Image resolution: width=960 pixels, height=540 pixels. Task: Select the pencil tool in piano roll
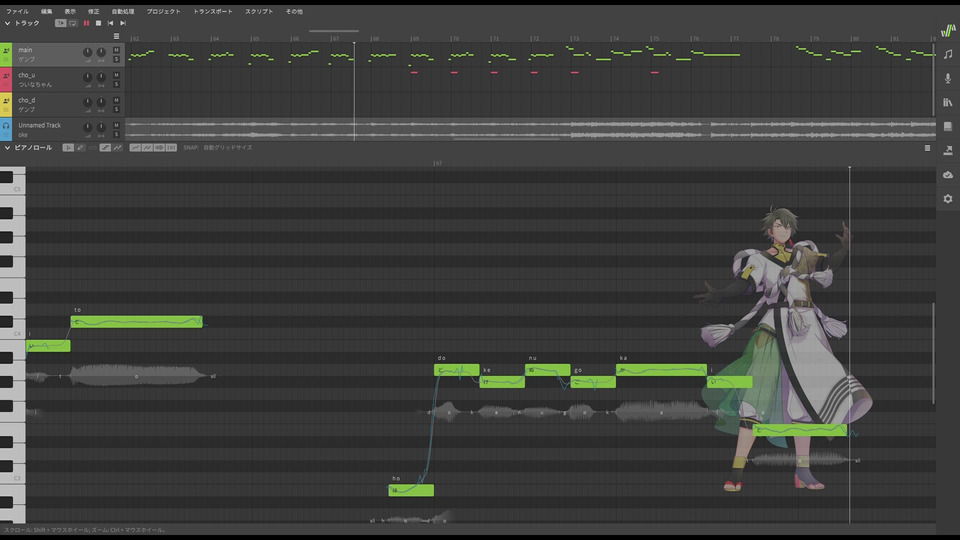pos(80,148)
